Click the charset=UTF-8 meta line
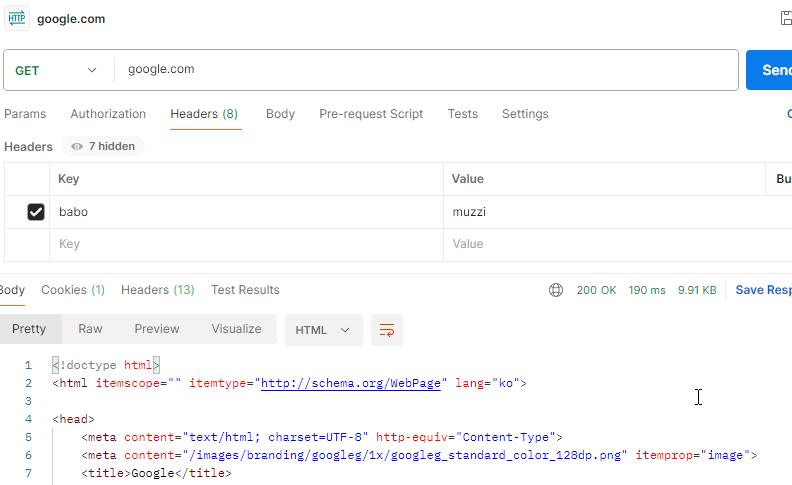Screen dimensions: 792x485 (322, 438)
